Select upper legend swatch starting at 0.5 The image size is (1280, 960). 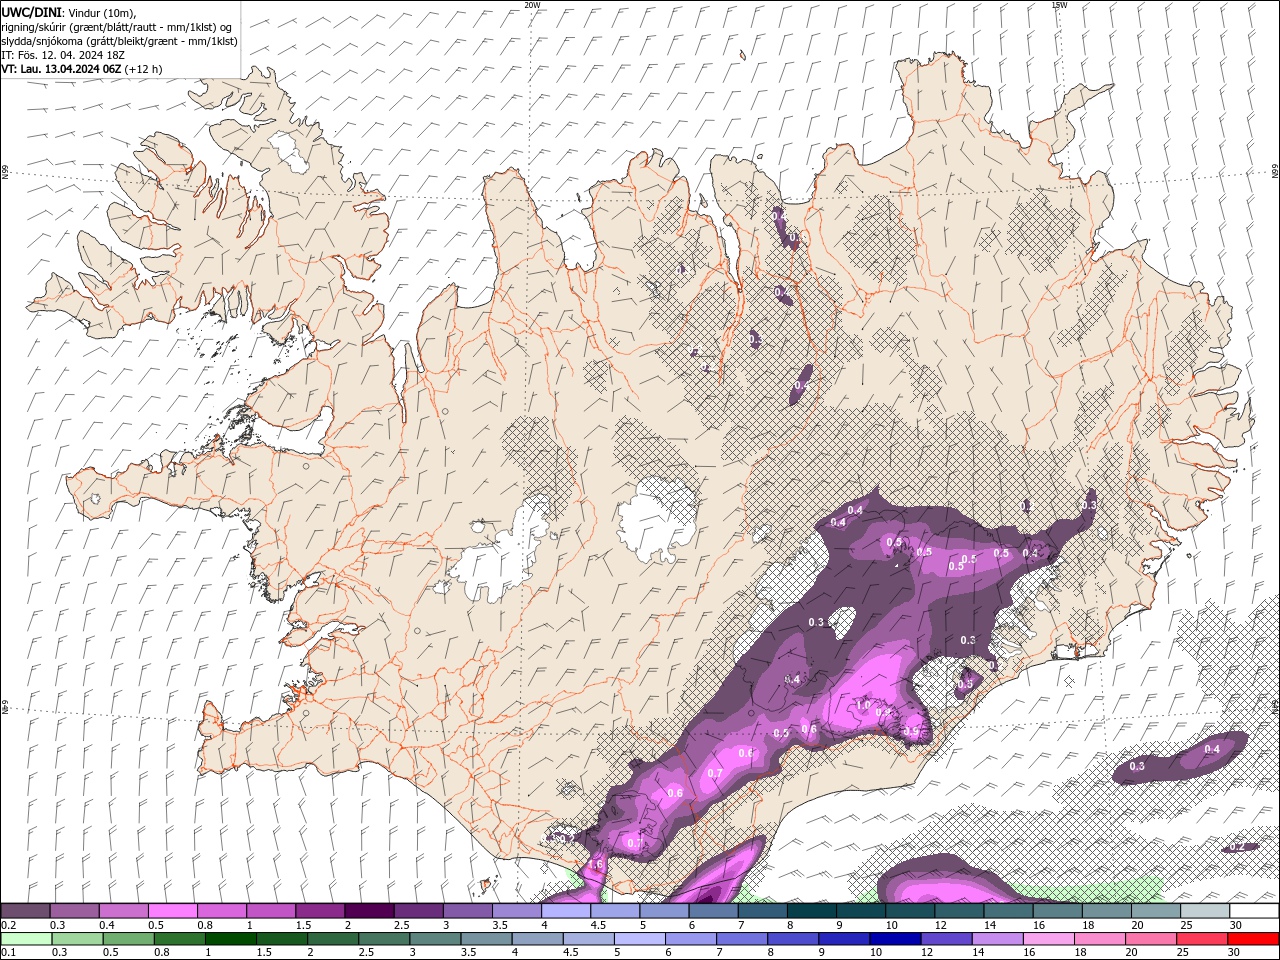click(x=172, y=911)
